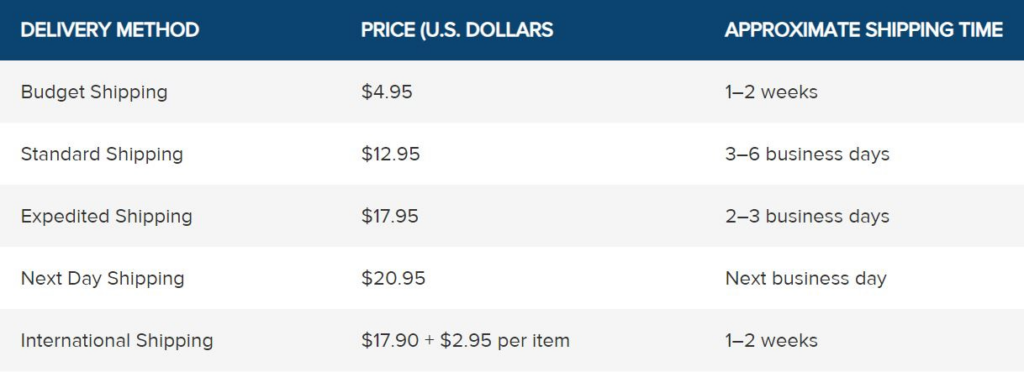Select the Next Day Shipping label

103,279
